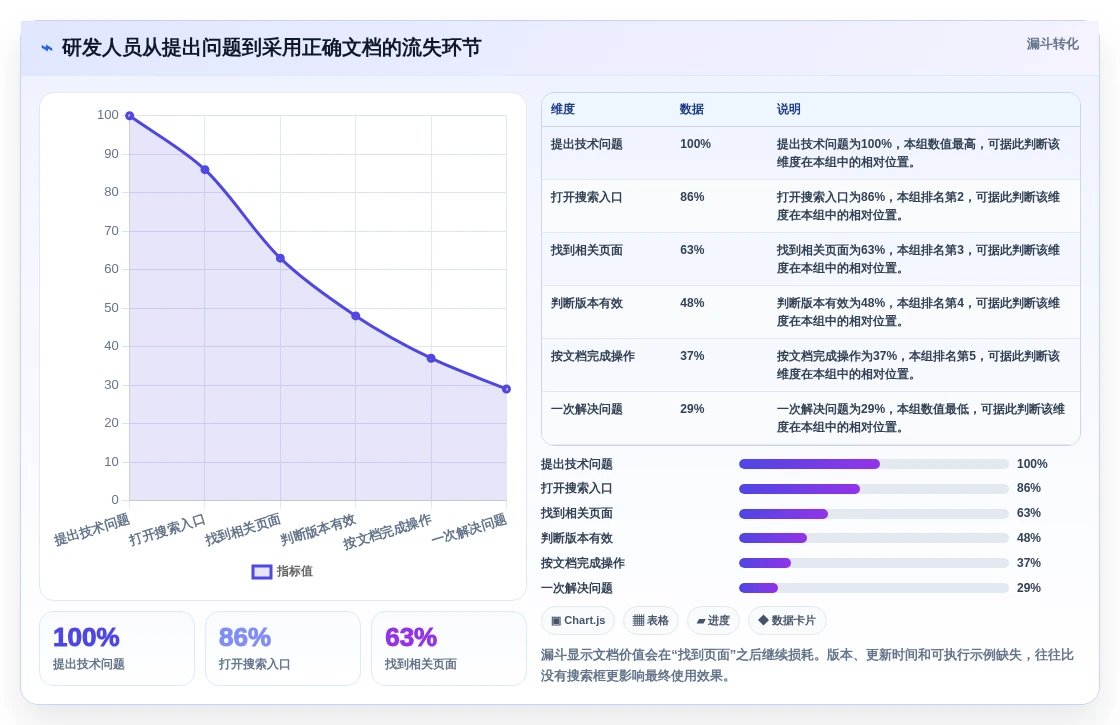Screen dimensions: 1120x725
Task: Click the chart data point at 100
Action: [129, 116]
